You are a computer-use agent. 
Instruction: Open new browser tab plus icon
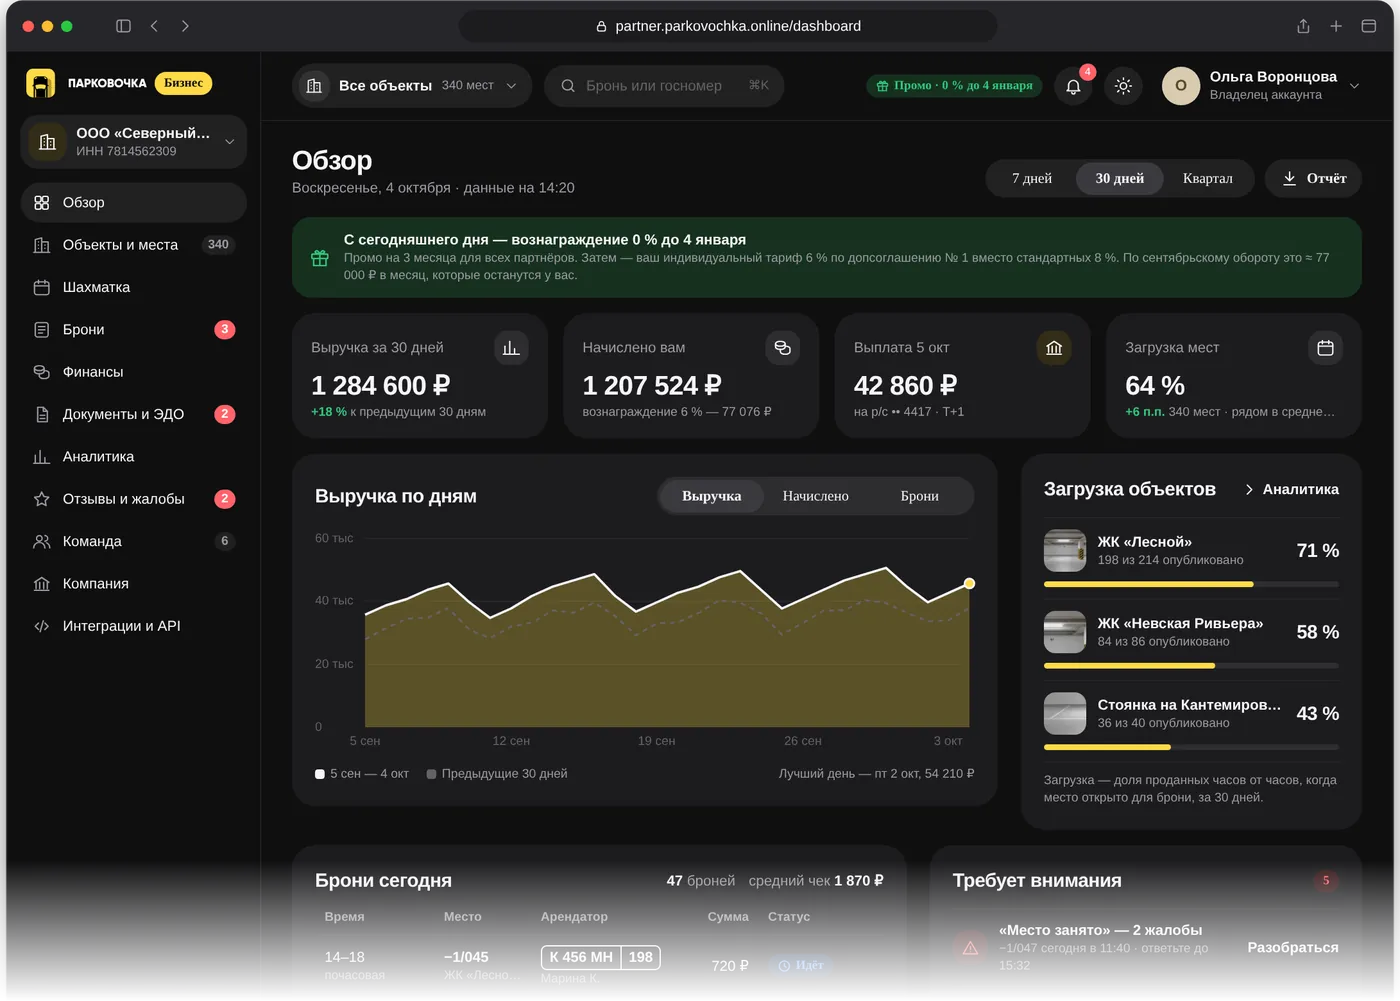(1336, 26)
